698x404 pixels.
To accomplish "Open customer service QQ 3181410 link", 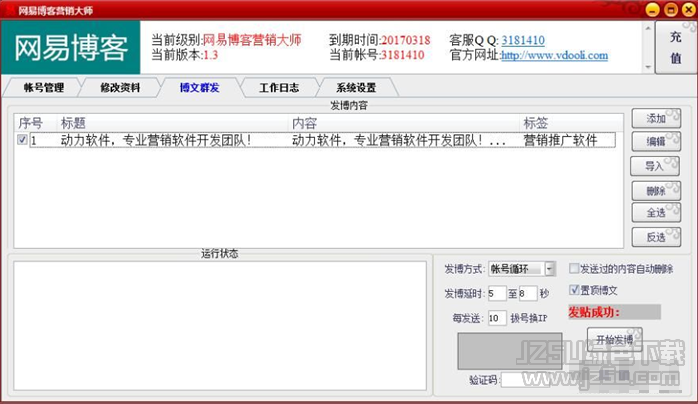I will [x=523, y=40].
